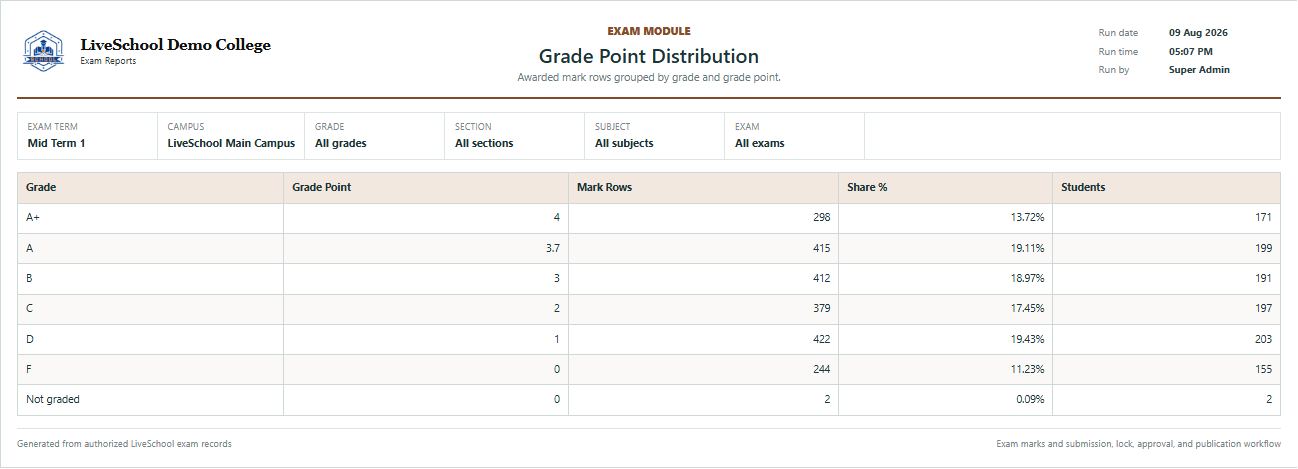
Task: Click the All grades filter value
Action: click(x=341, y=143)
